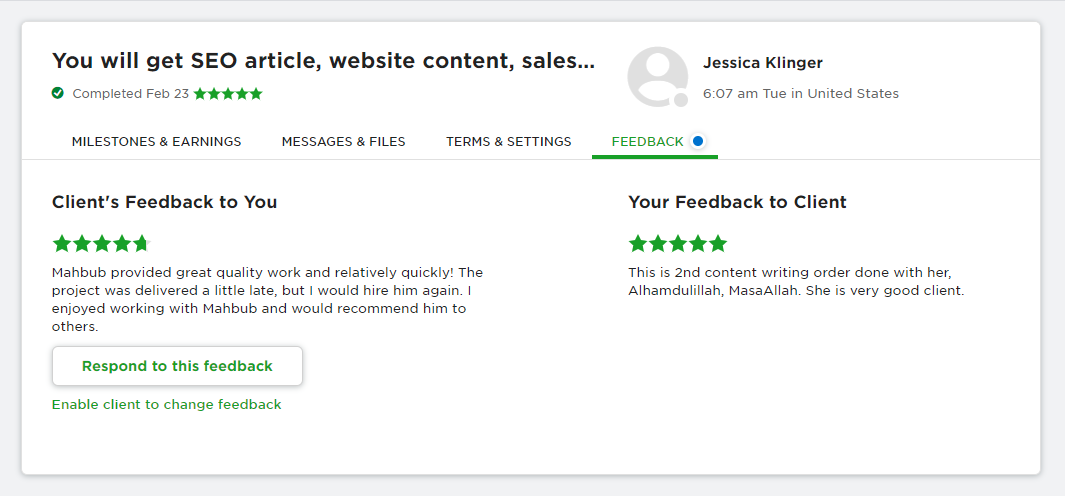Click the star rating beside Completed Feb 23

coord(228,94)
